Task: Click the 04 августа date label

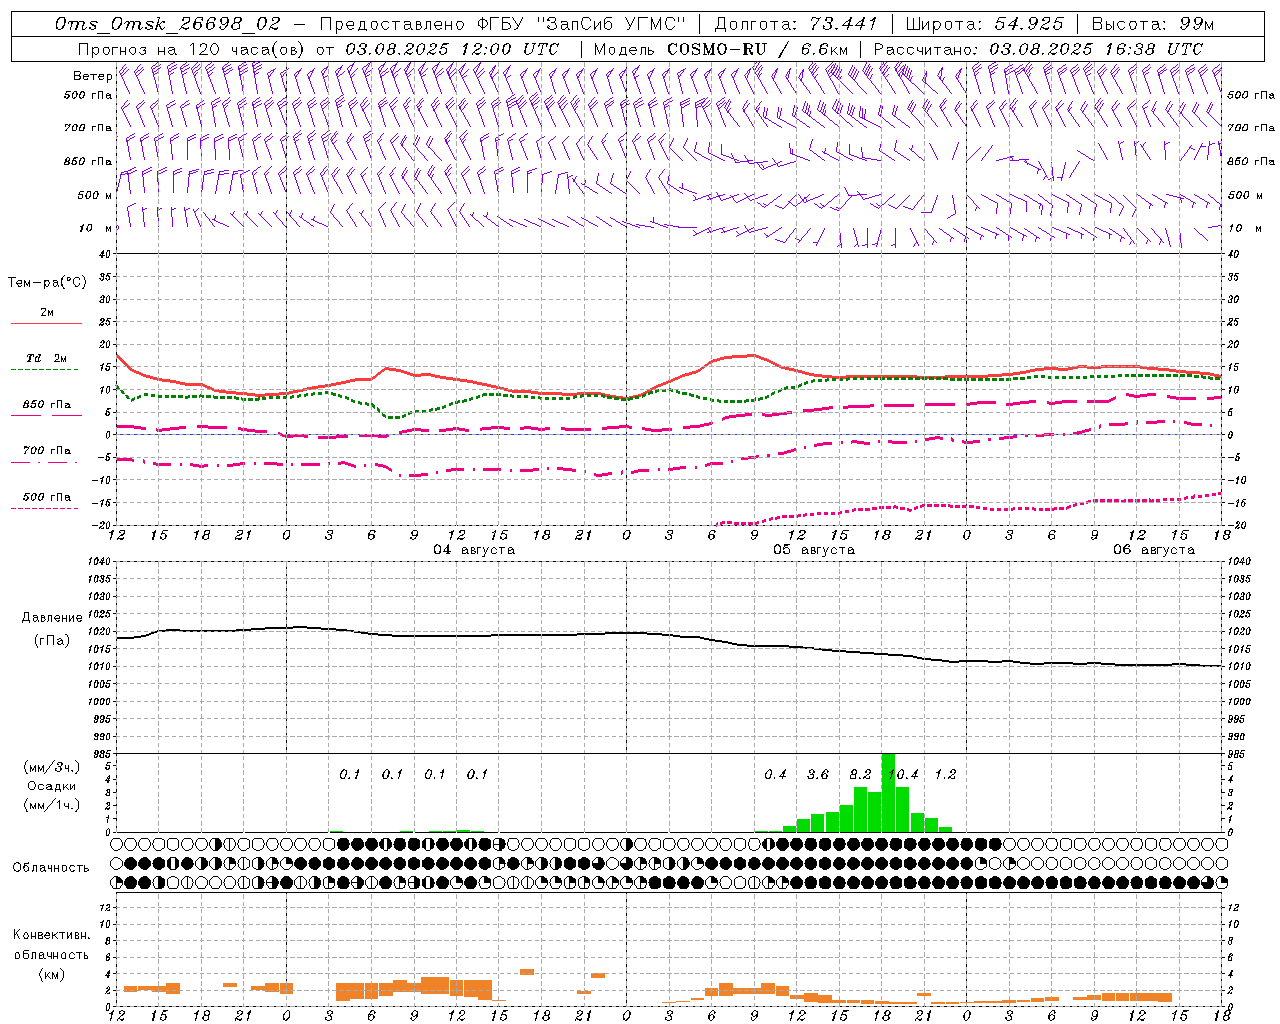Action: click(474, 550)
